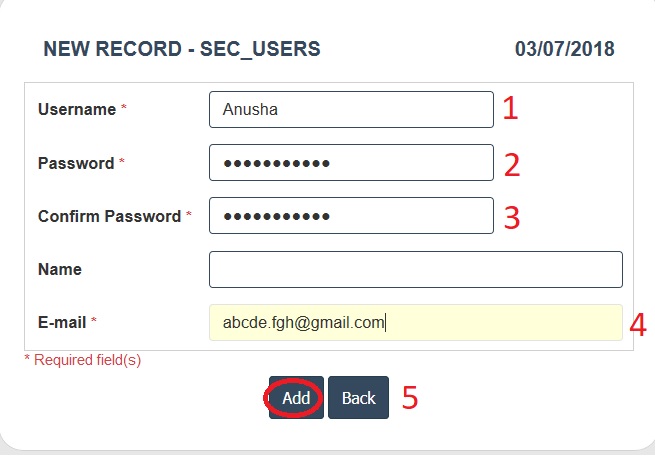Click the Name field label

[60, 269]
